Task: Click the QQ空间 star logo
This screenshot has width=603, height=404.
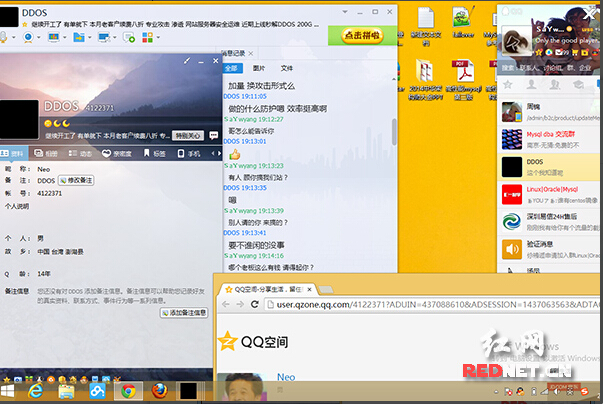Action: click(x=228, y=342)
